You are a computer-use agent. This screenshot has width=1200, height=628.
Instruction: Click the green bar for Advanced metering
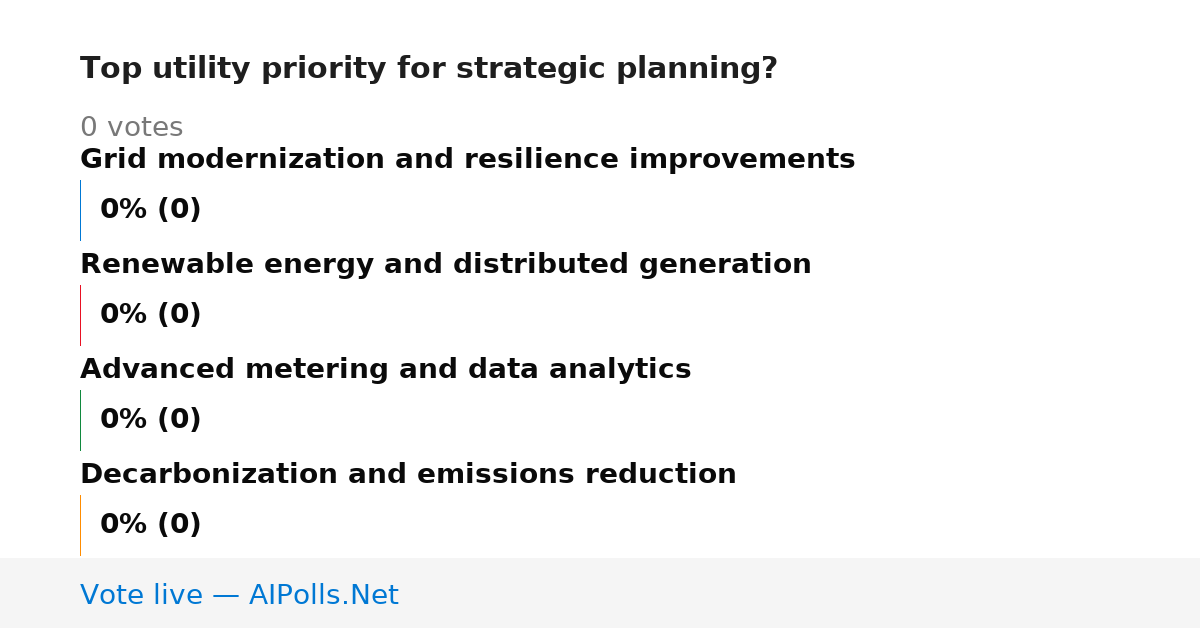click(x=80, y=420)
